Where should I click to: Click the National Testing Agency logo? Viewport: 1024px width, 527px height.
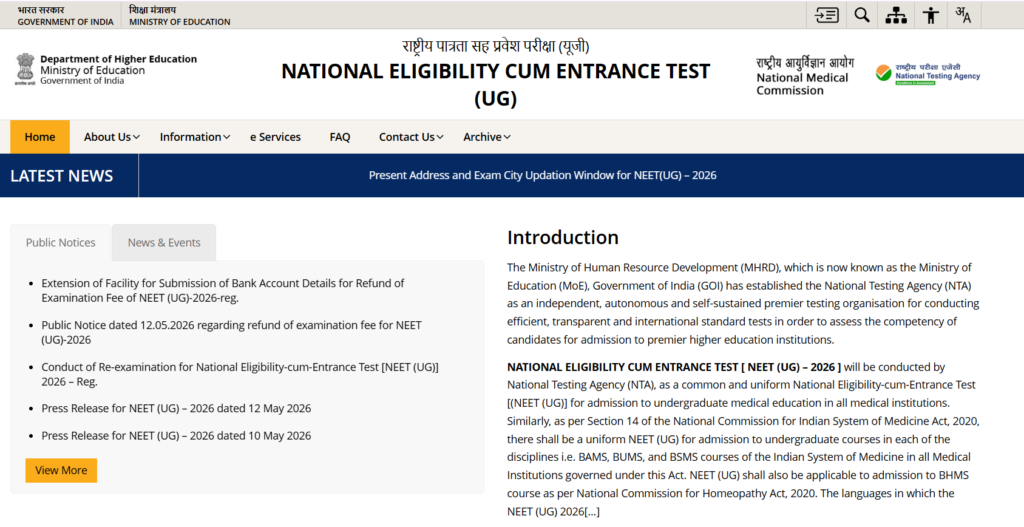coord(927,74)
